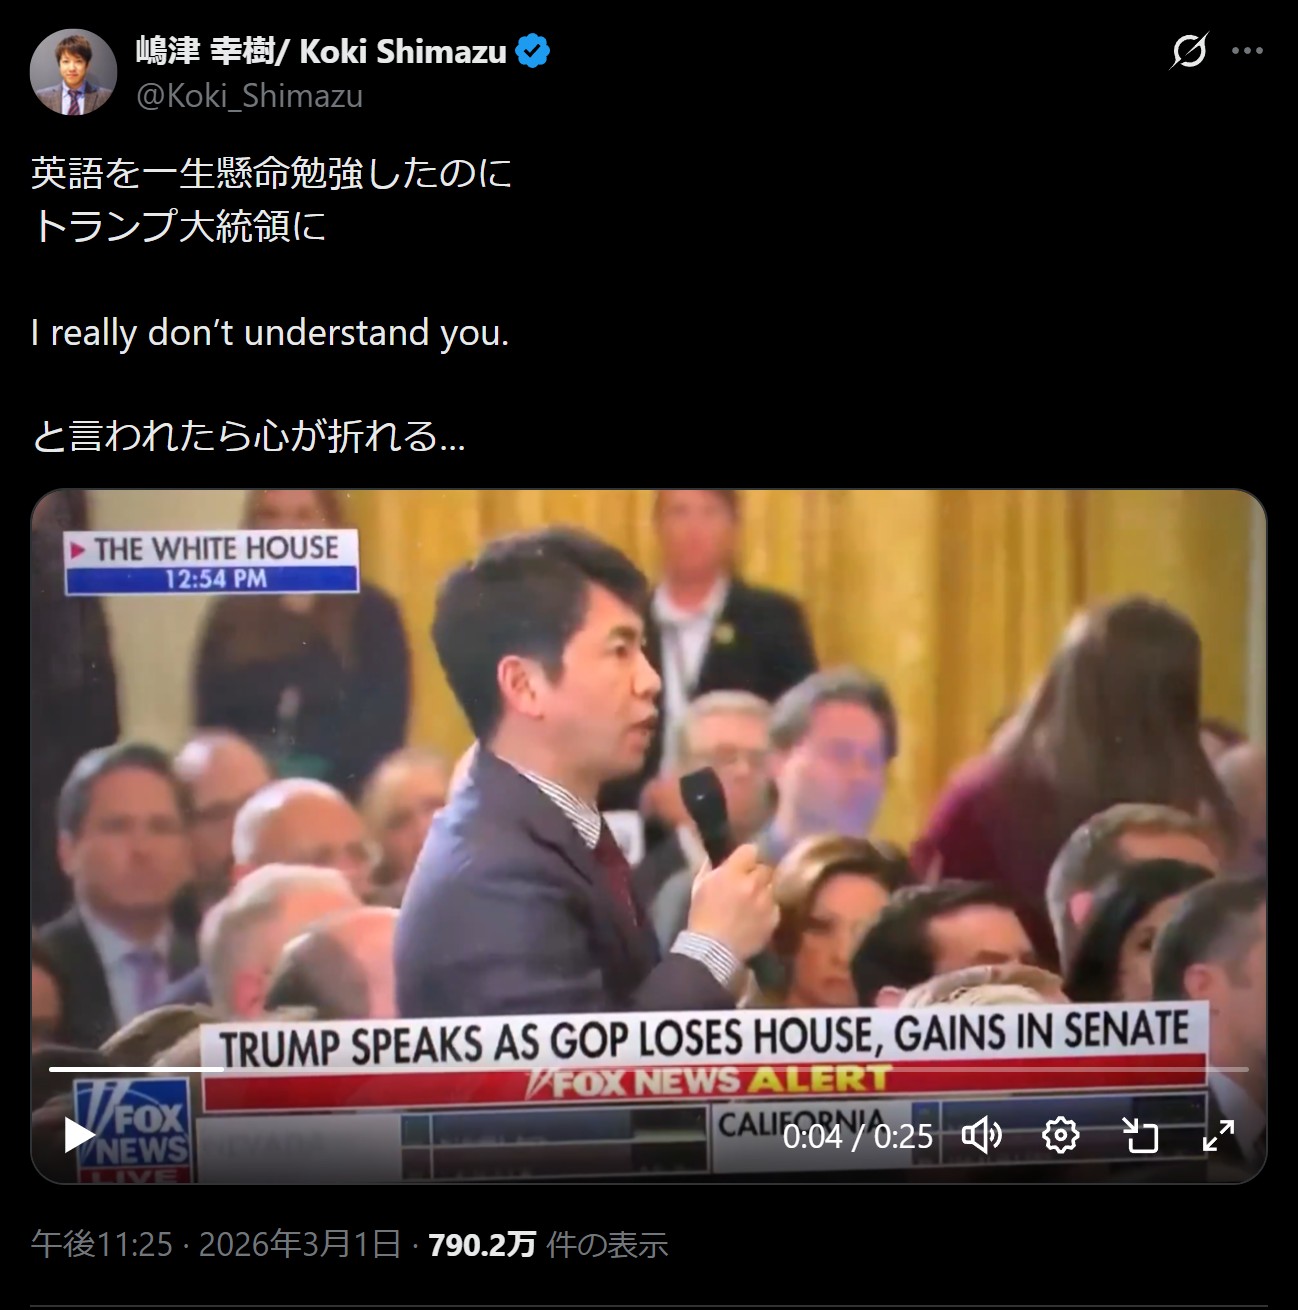Open video settings with the gear icon
1298x1310 pixels.
click(1060, 1135)
